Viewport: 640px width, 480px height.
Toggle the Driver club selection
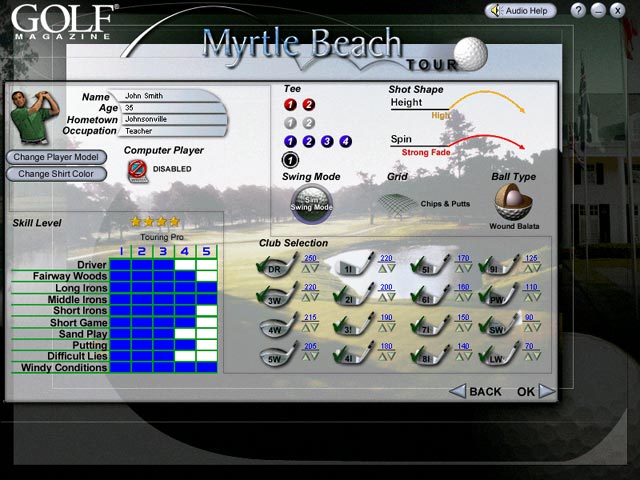click(277, 265)
